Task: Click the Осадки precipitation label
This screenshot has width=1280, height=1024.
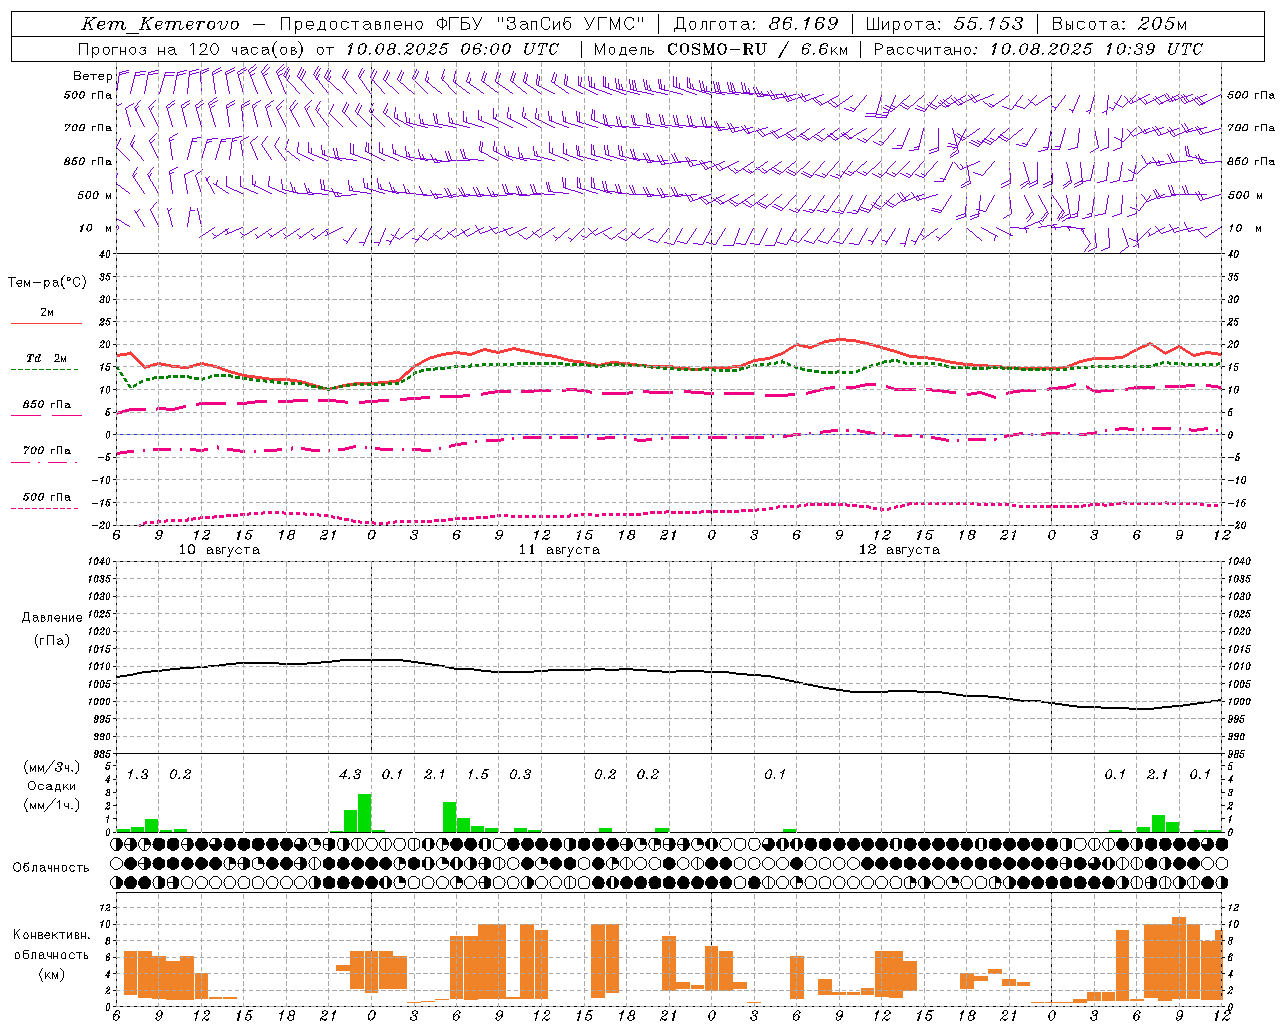Action: [x=52, y=786]
